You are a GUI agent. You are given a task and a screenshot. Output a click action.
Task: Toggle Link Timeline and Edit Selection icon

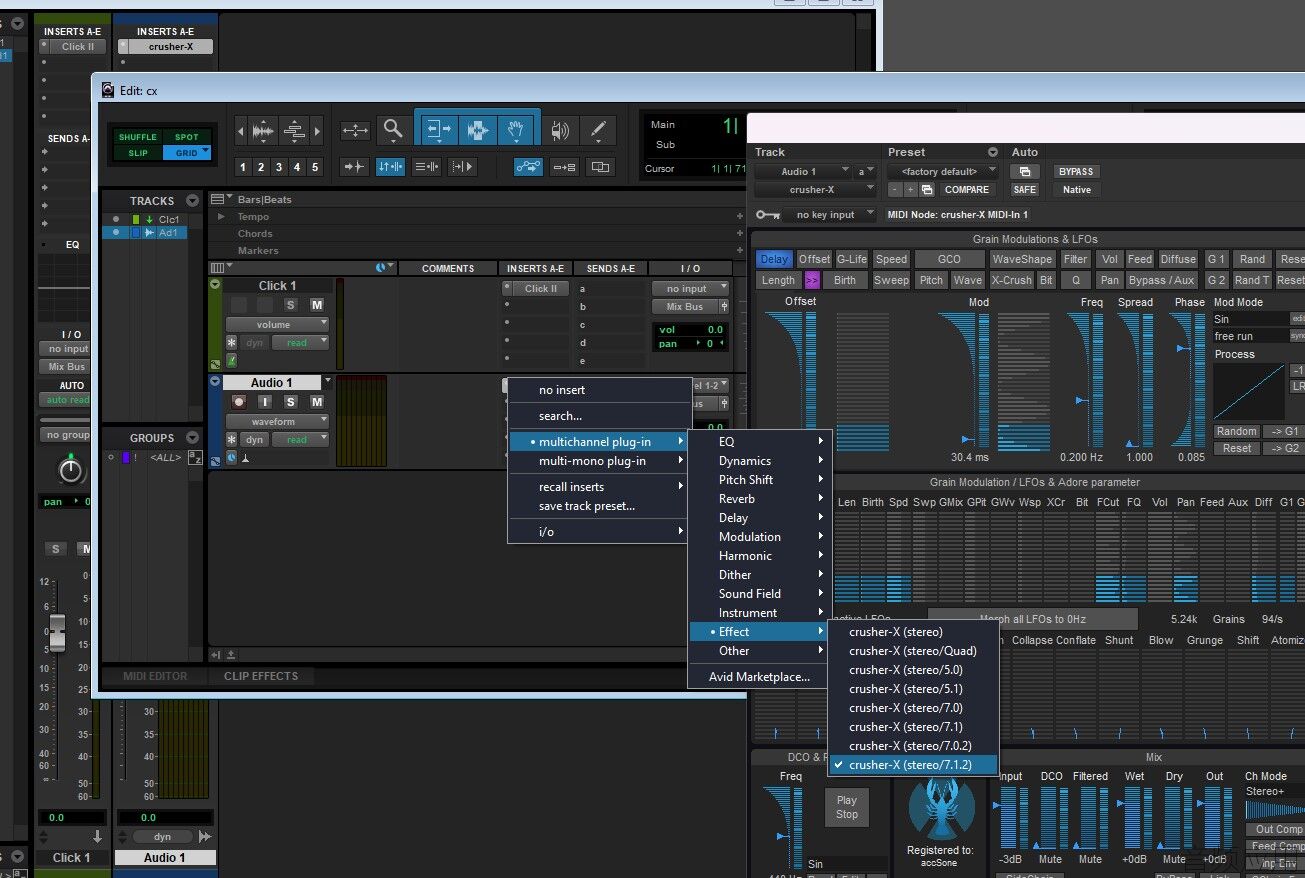[x=390, y=167]
